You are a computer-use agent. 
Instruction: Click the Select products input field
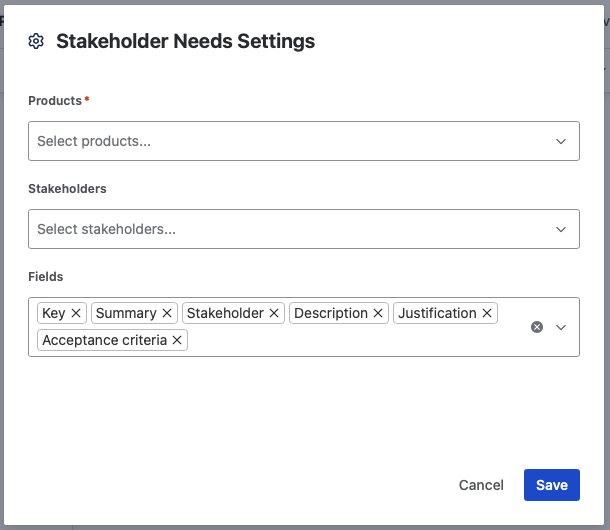304,141
